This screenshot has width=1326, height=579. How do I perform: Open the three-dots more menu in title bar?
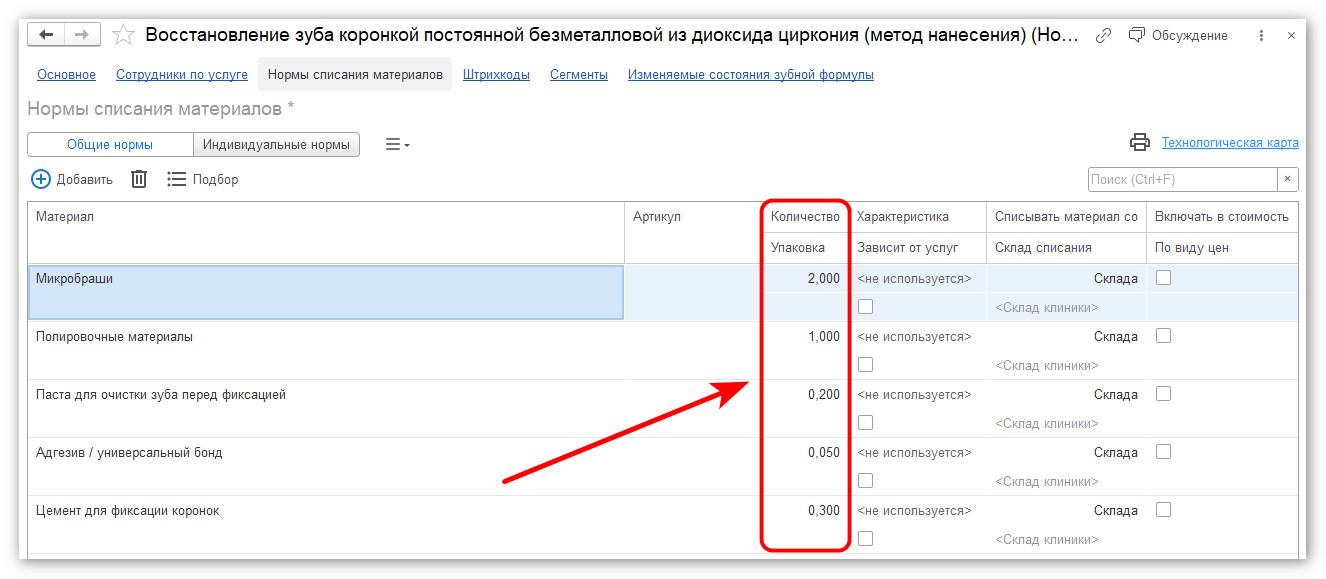(x=1262, y=35)
